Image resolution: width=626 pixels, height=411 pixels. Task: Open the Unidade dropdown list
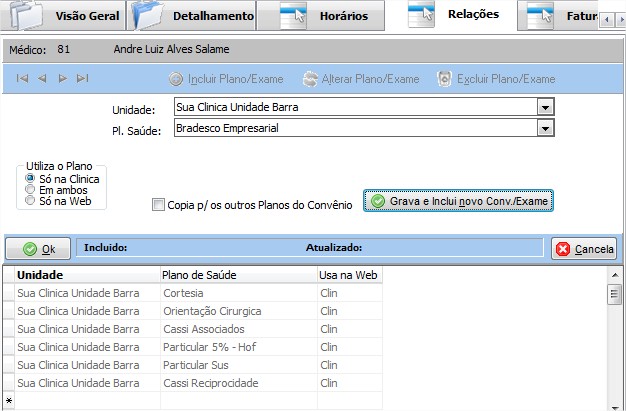point(545,107)
